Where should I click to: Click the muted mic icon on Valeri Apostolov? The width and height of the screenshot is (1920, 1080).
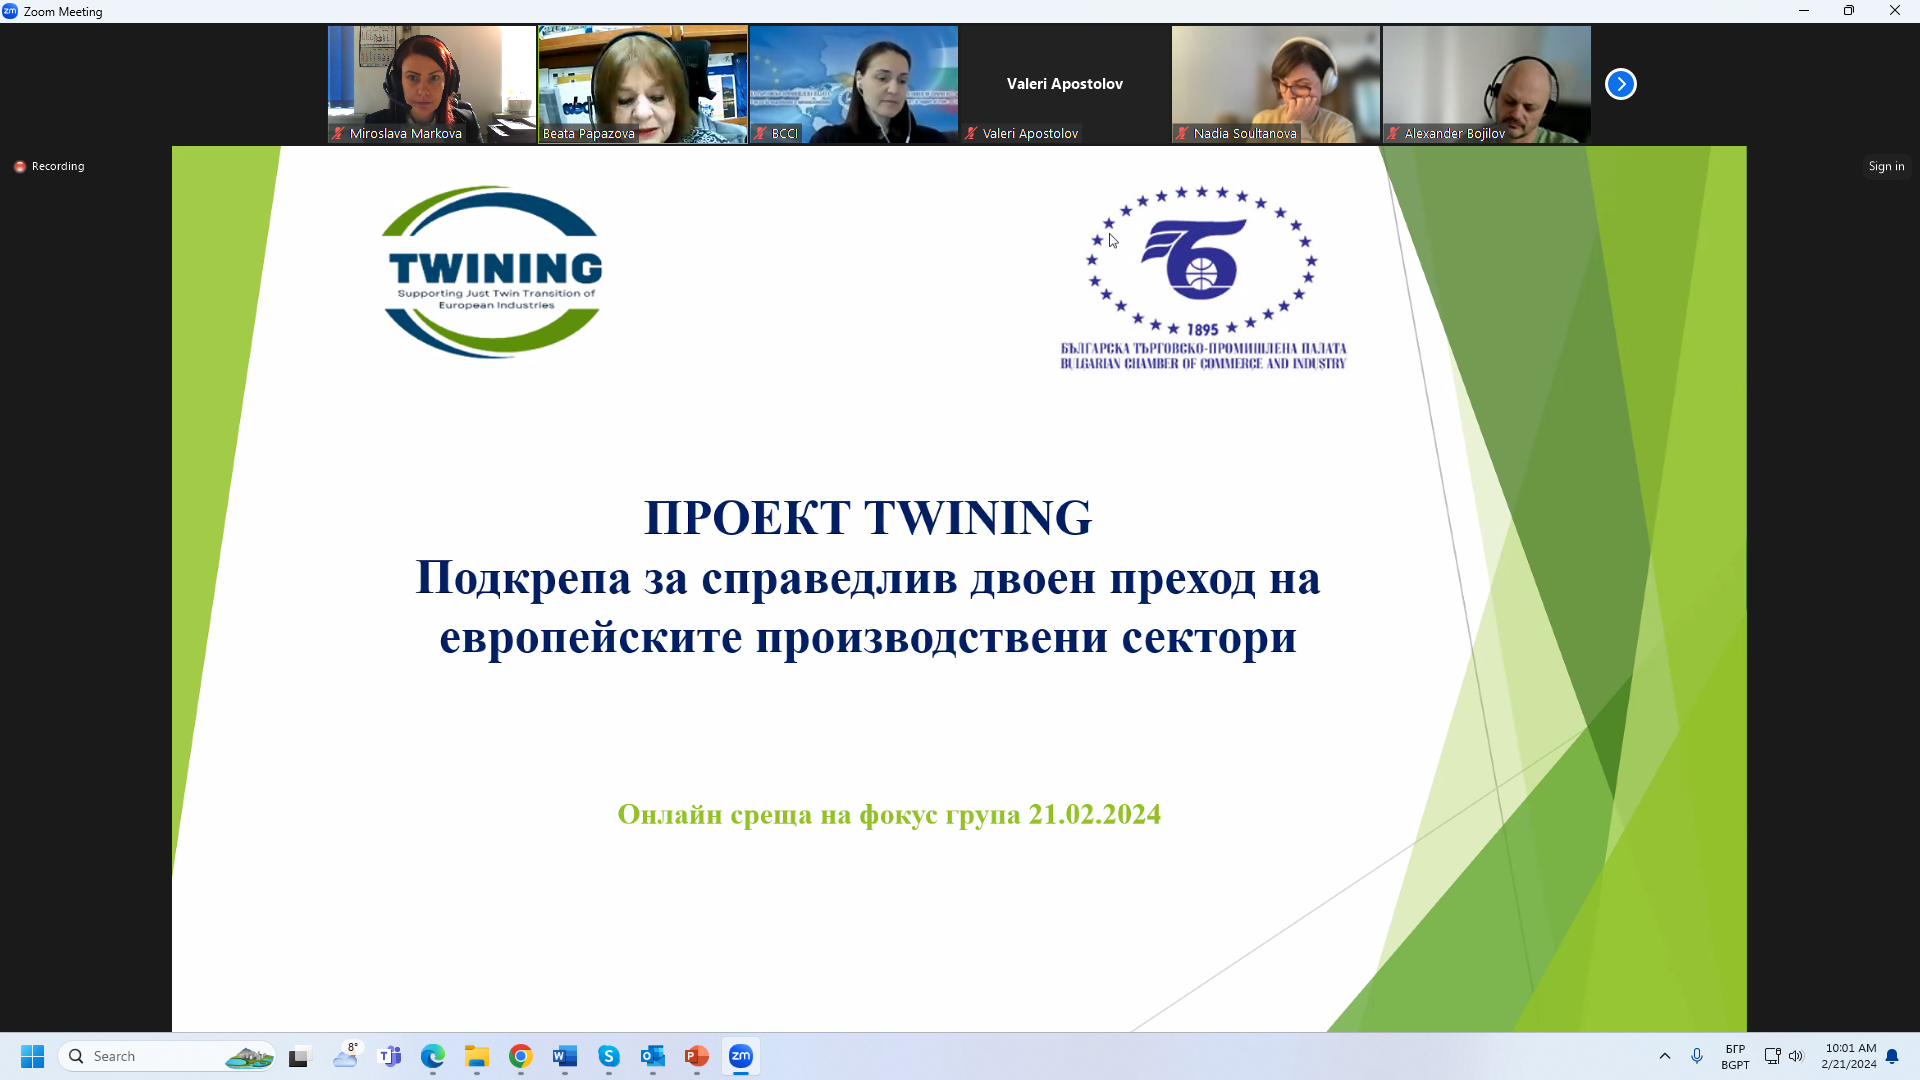(972, 133)
